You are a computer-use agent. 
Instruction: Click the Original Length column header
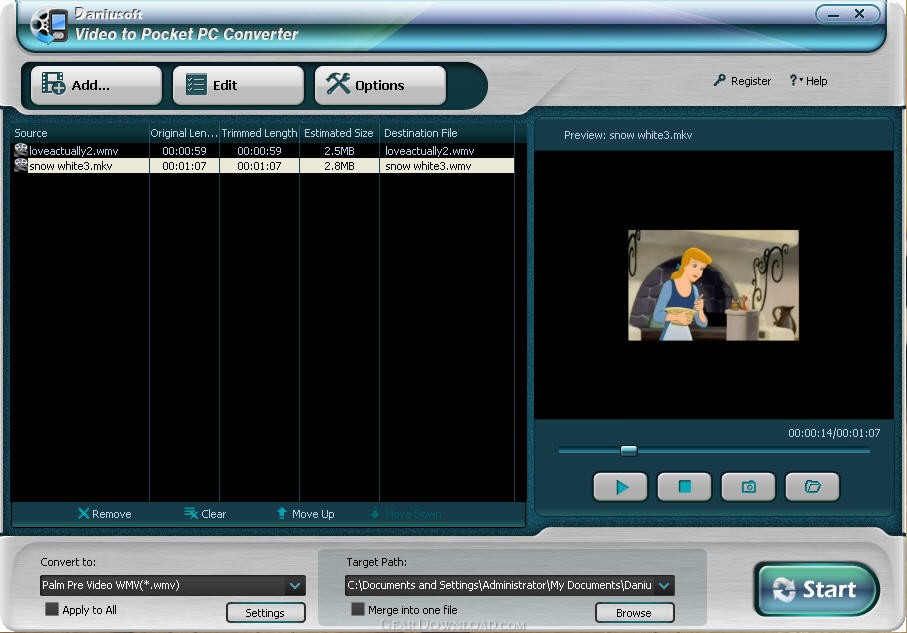click(x=184, y=133)
